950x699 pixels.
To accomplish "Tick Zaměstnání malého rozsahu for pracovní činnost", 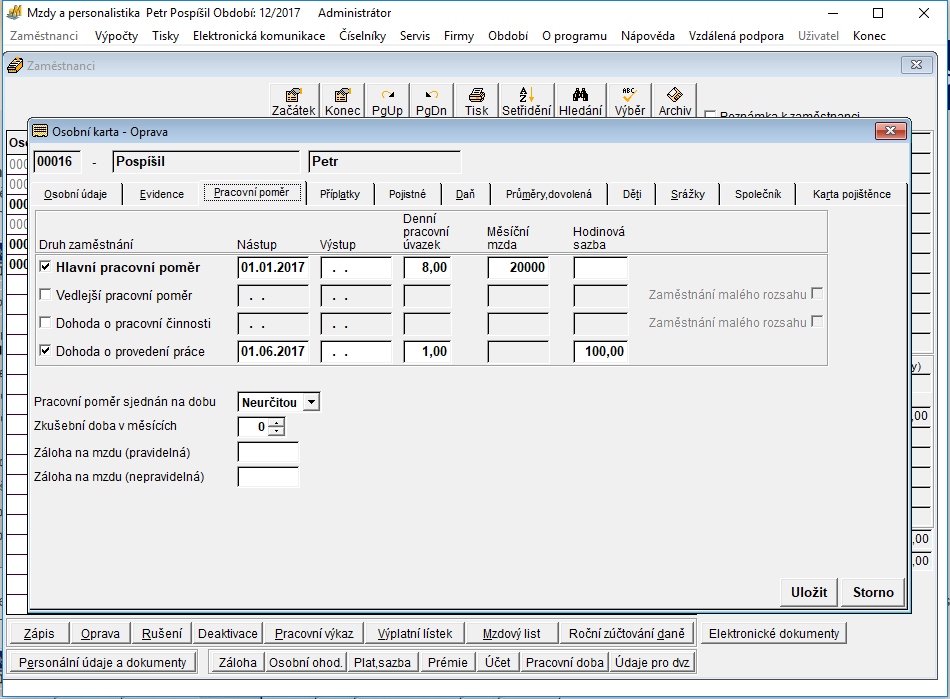I will [817, 322].
